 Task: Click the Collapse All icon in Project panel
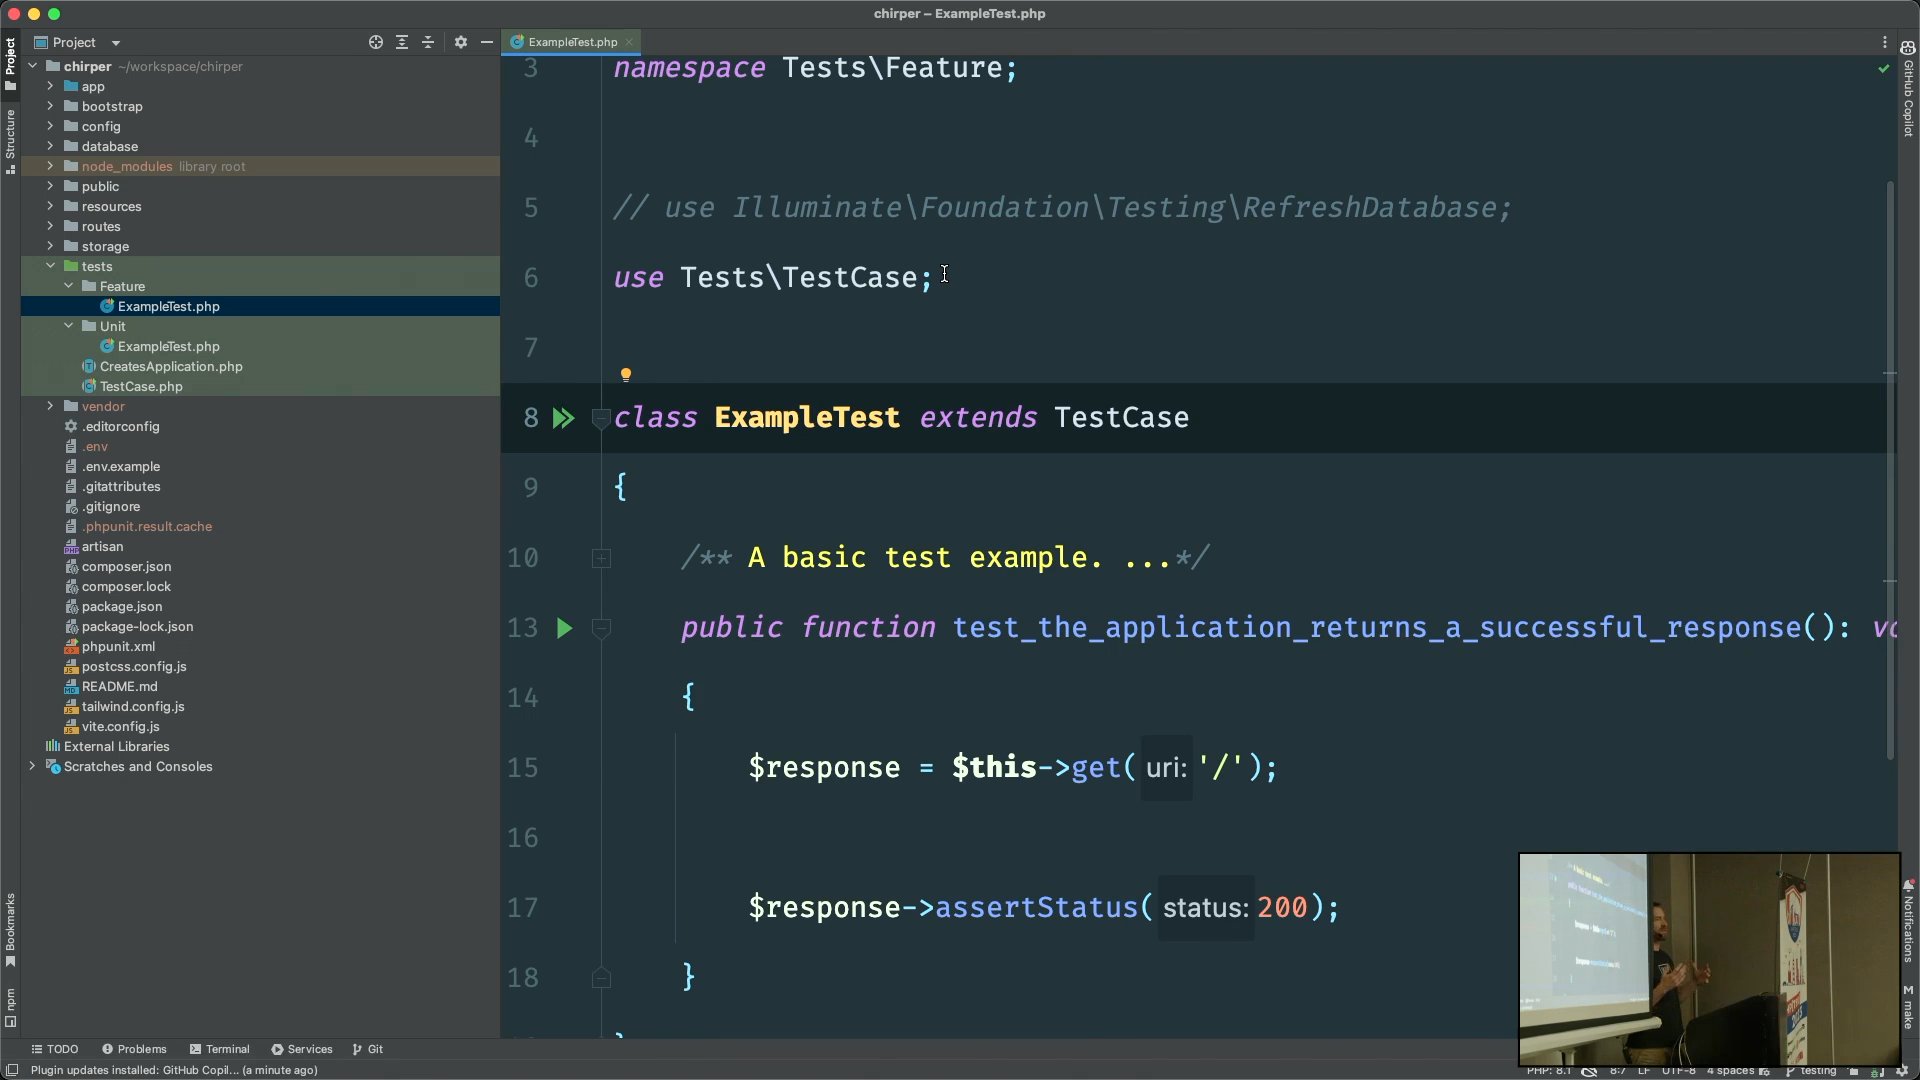[x=428, y=42]
